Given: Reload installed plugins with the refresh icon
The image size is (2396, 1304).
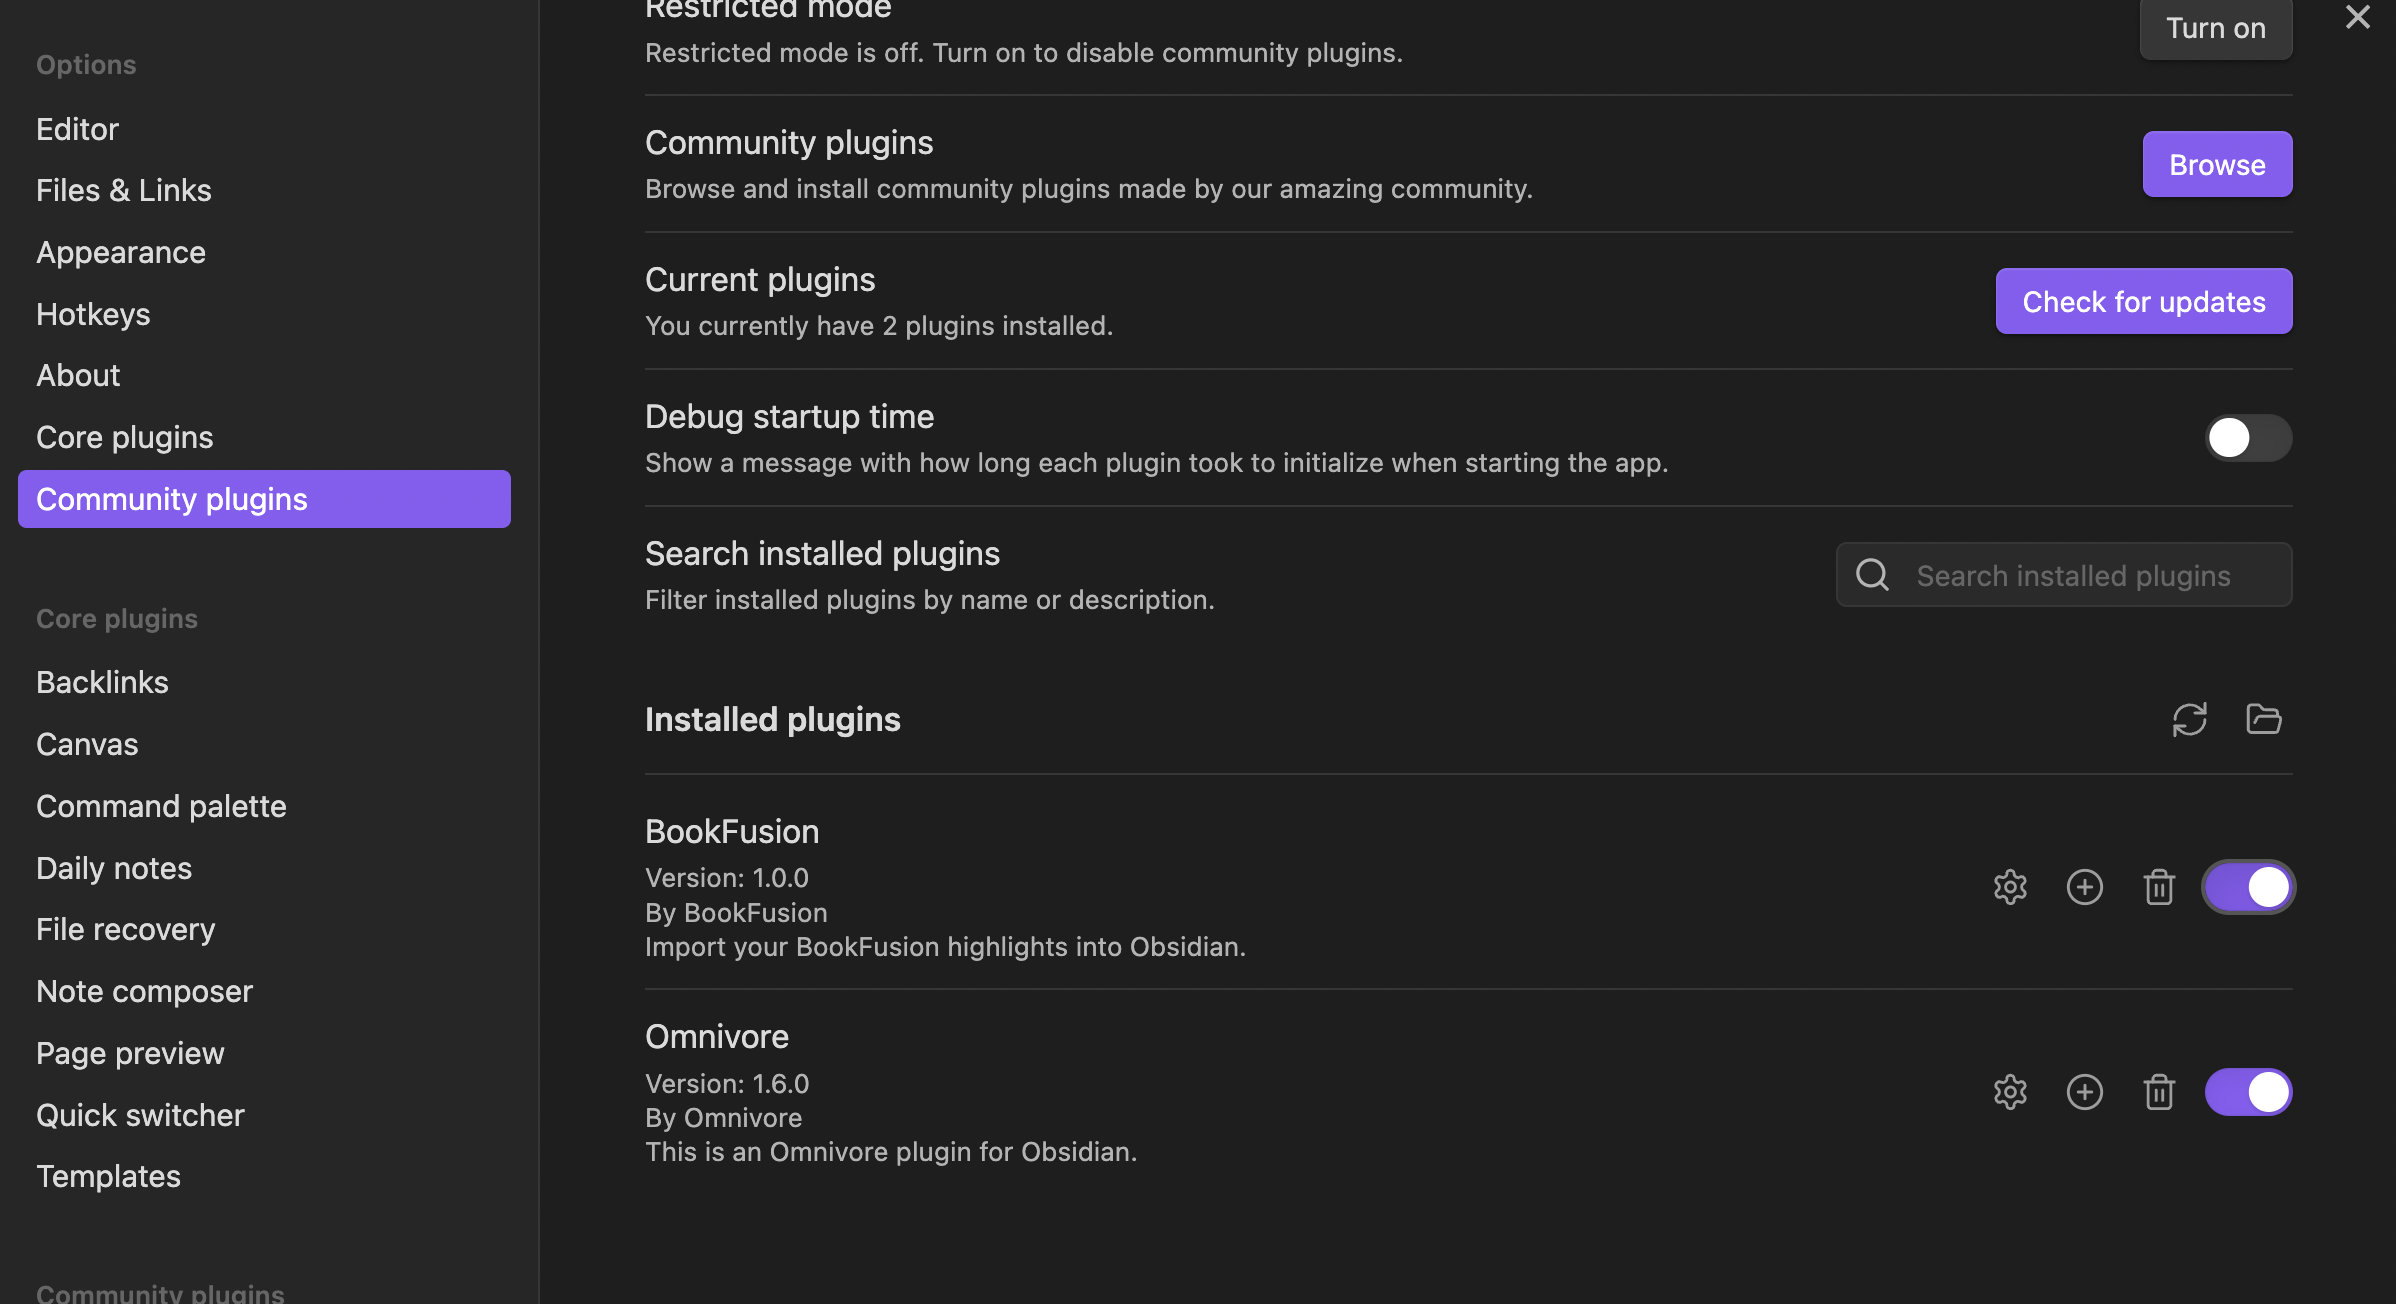Looking at the screenshot, I should (x=2189, y=719).
